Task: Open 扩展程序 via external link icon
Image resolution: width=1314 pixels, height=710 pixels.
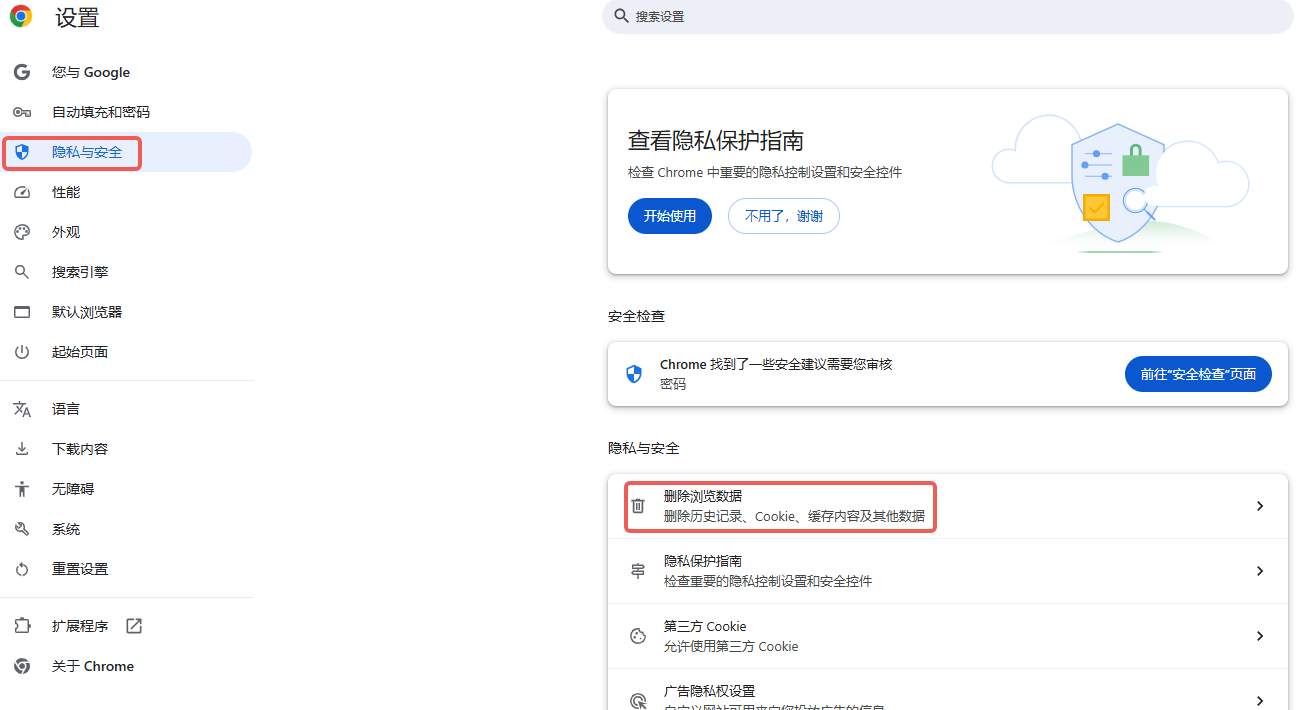Action: [133, 625]
